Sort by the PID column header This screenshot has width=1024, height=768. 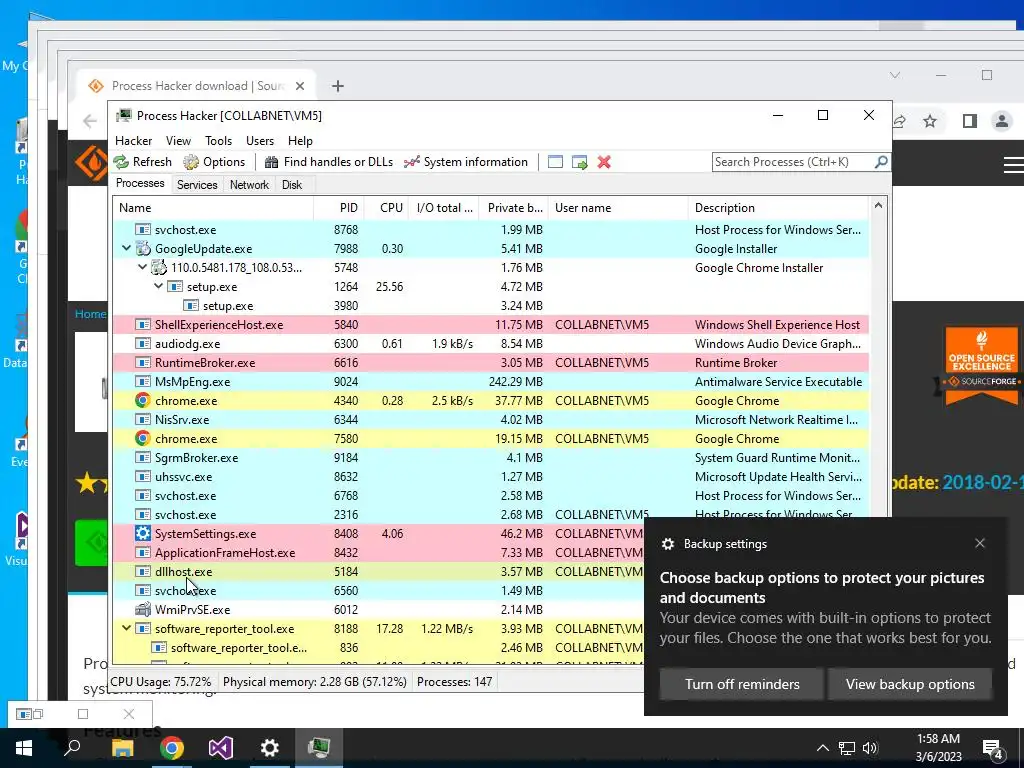[x=338, y=208]
